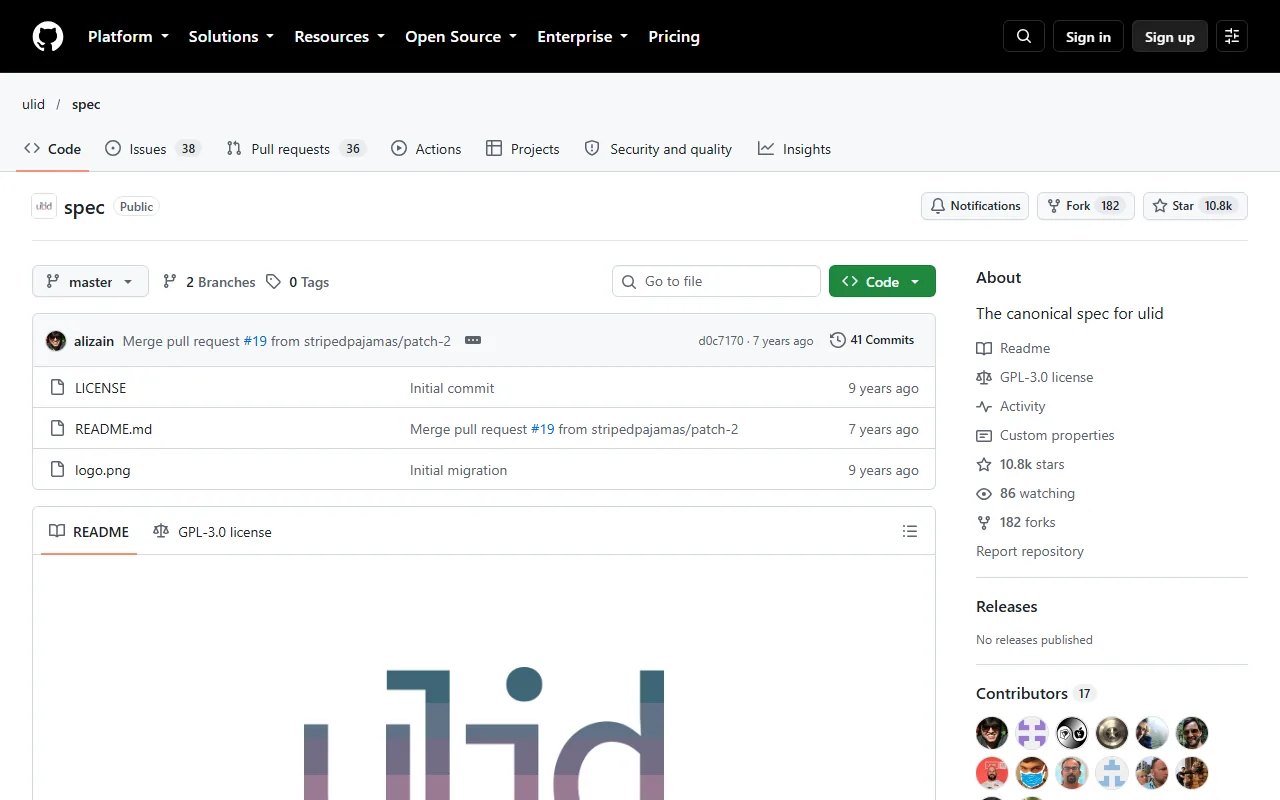The height and width of the screenshot is (800, 1280).
Task: Switch to the Code tab
Action: (53, 149)
